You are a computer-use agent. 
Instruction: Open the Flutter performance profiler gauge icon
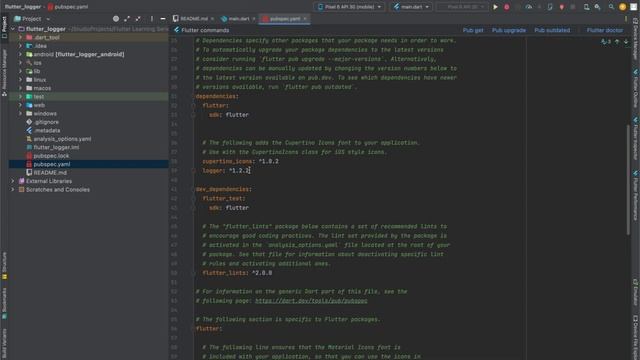coord(529,7)
